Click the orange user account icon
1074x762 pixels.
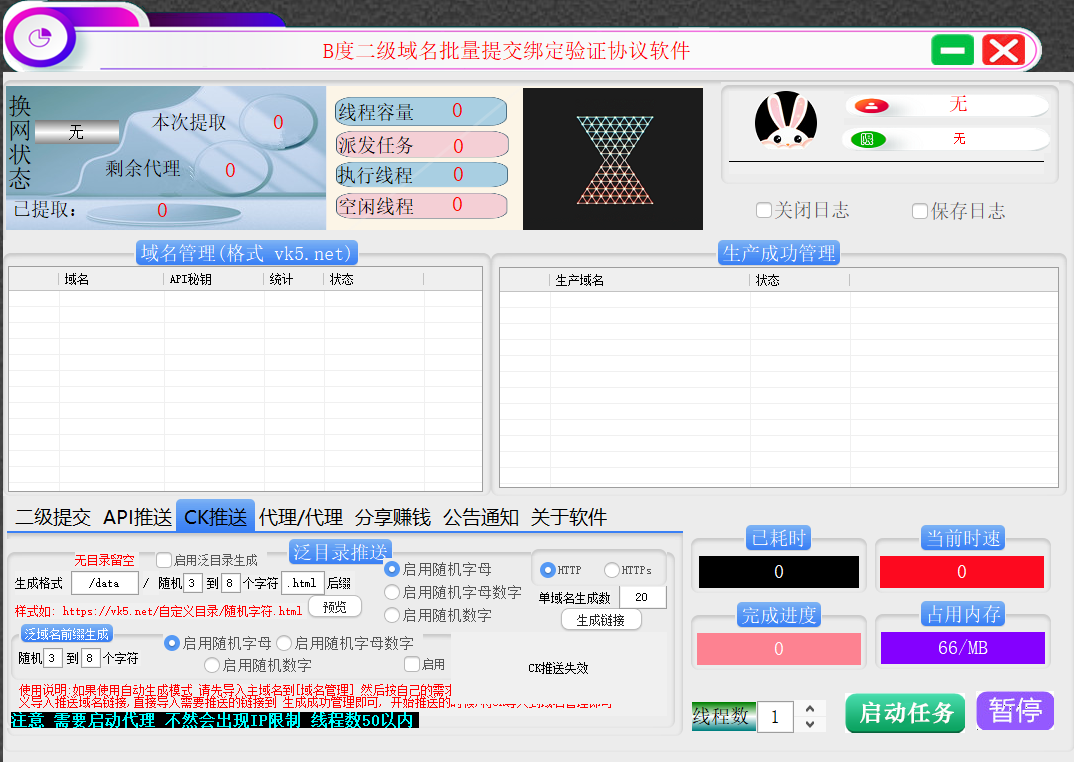click(871, 106)
